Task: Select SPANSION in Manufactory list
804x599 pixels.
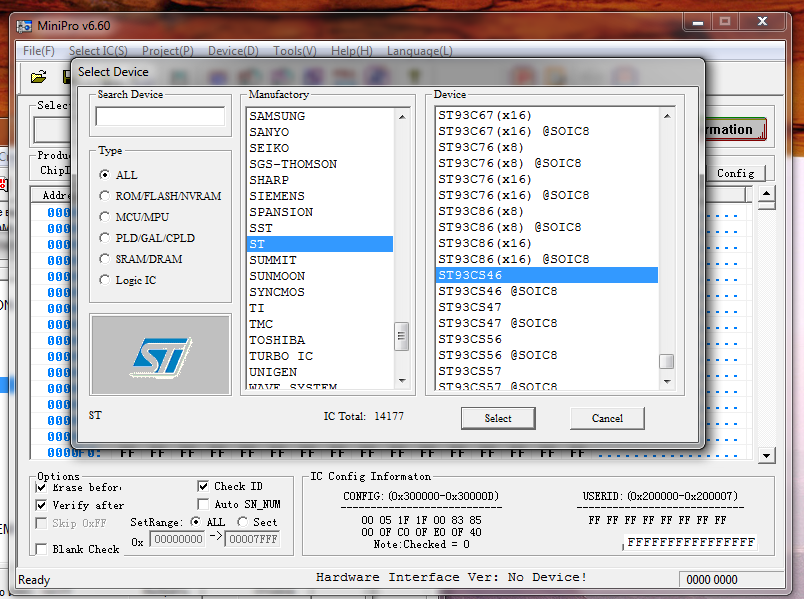Action: (320, 212)
